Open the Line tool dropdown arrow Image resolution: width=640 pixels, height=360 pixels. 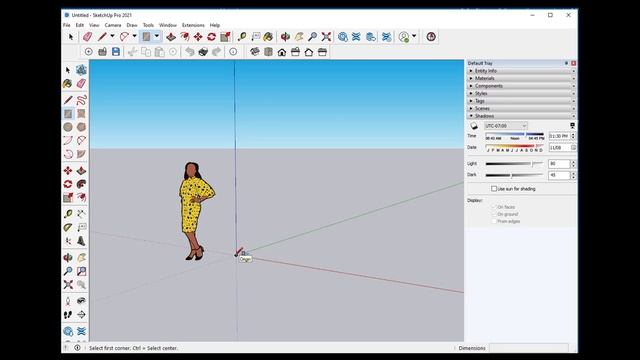[x=112, y=36]
